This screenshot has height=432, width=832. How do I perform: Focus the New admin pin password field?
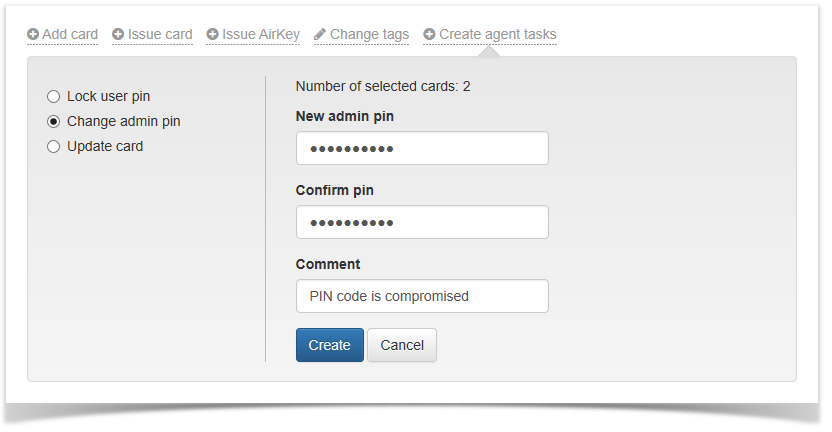pyautogui.click(x=422, y=148)
